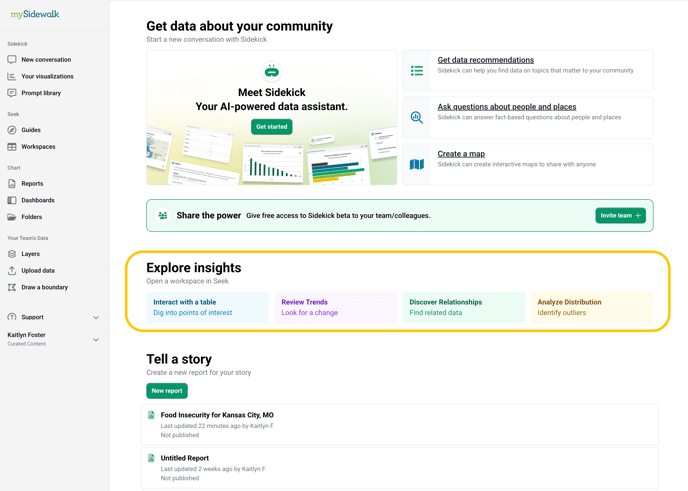Click the Reports document icon
The height and width of the screenshot is (491, 688).
tap(12, 183)
